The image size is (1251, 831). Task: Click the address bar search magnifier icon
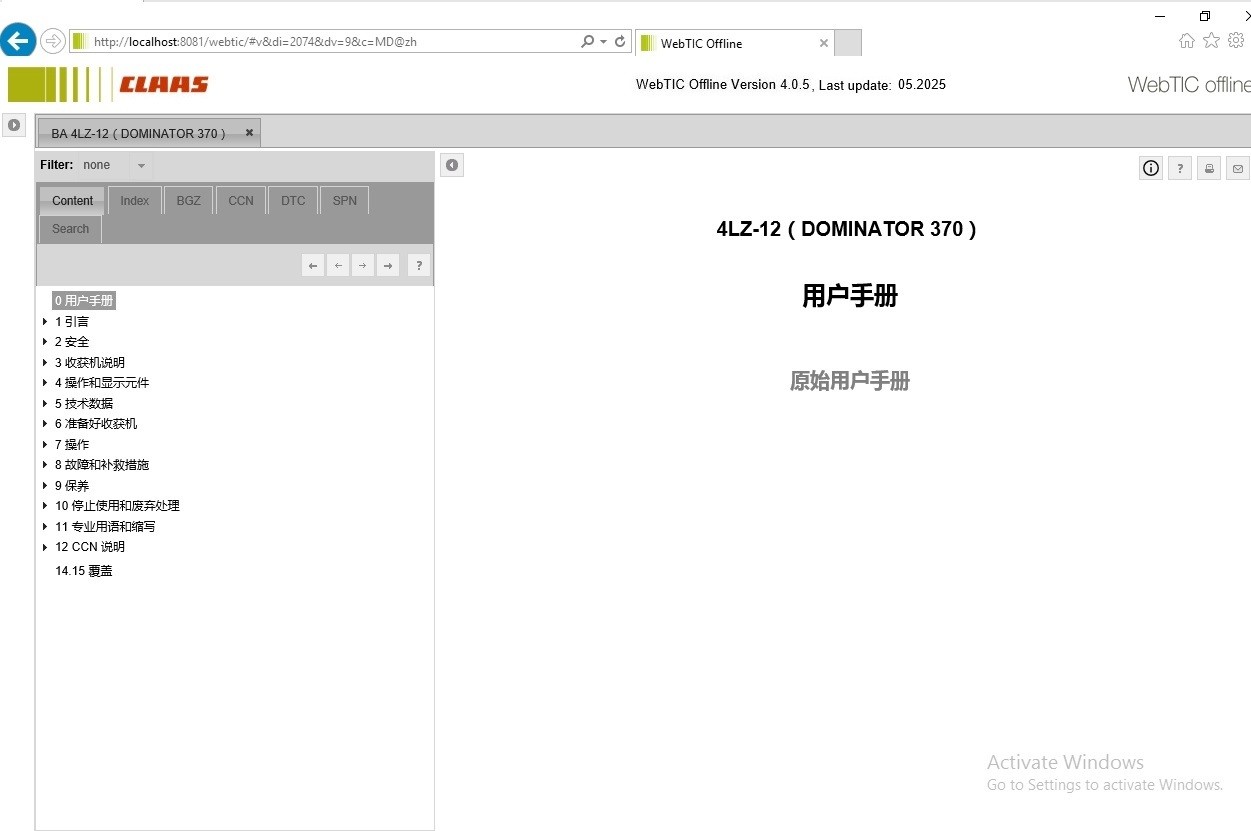point(588,41)
